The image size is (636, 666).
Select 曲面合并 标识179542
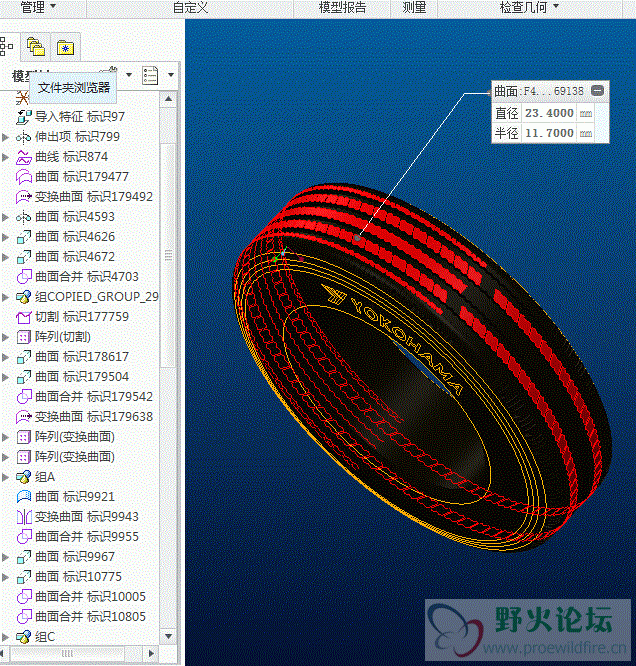tap(93, 397)
